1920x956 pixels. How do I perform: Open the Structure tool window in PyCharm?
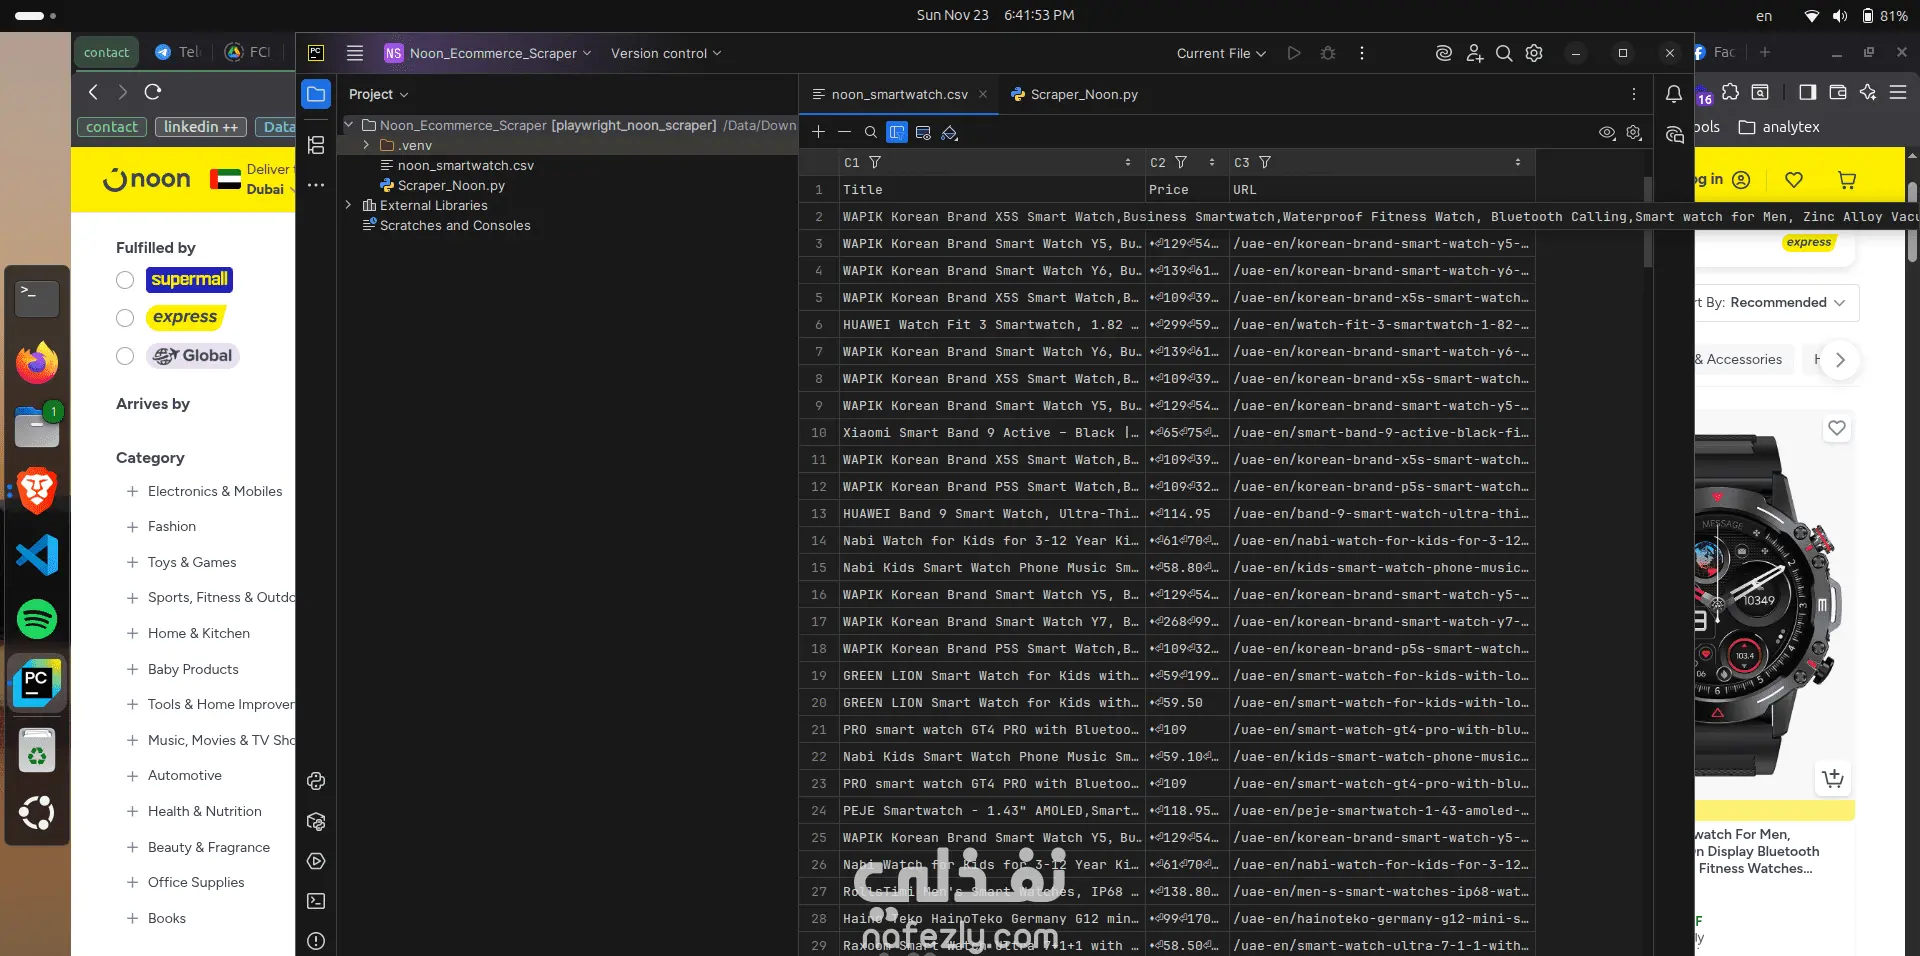pyautogui.click(x=316, y=145)
